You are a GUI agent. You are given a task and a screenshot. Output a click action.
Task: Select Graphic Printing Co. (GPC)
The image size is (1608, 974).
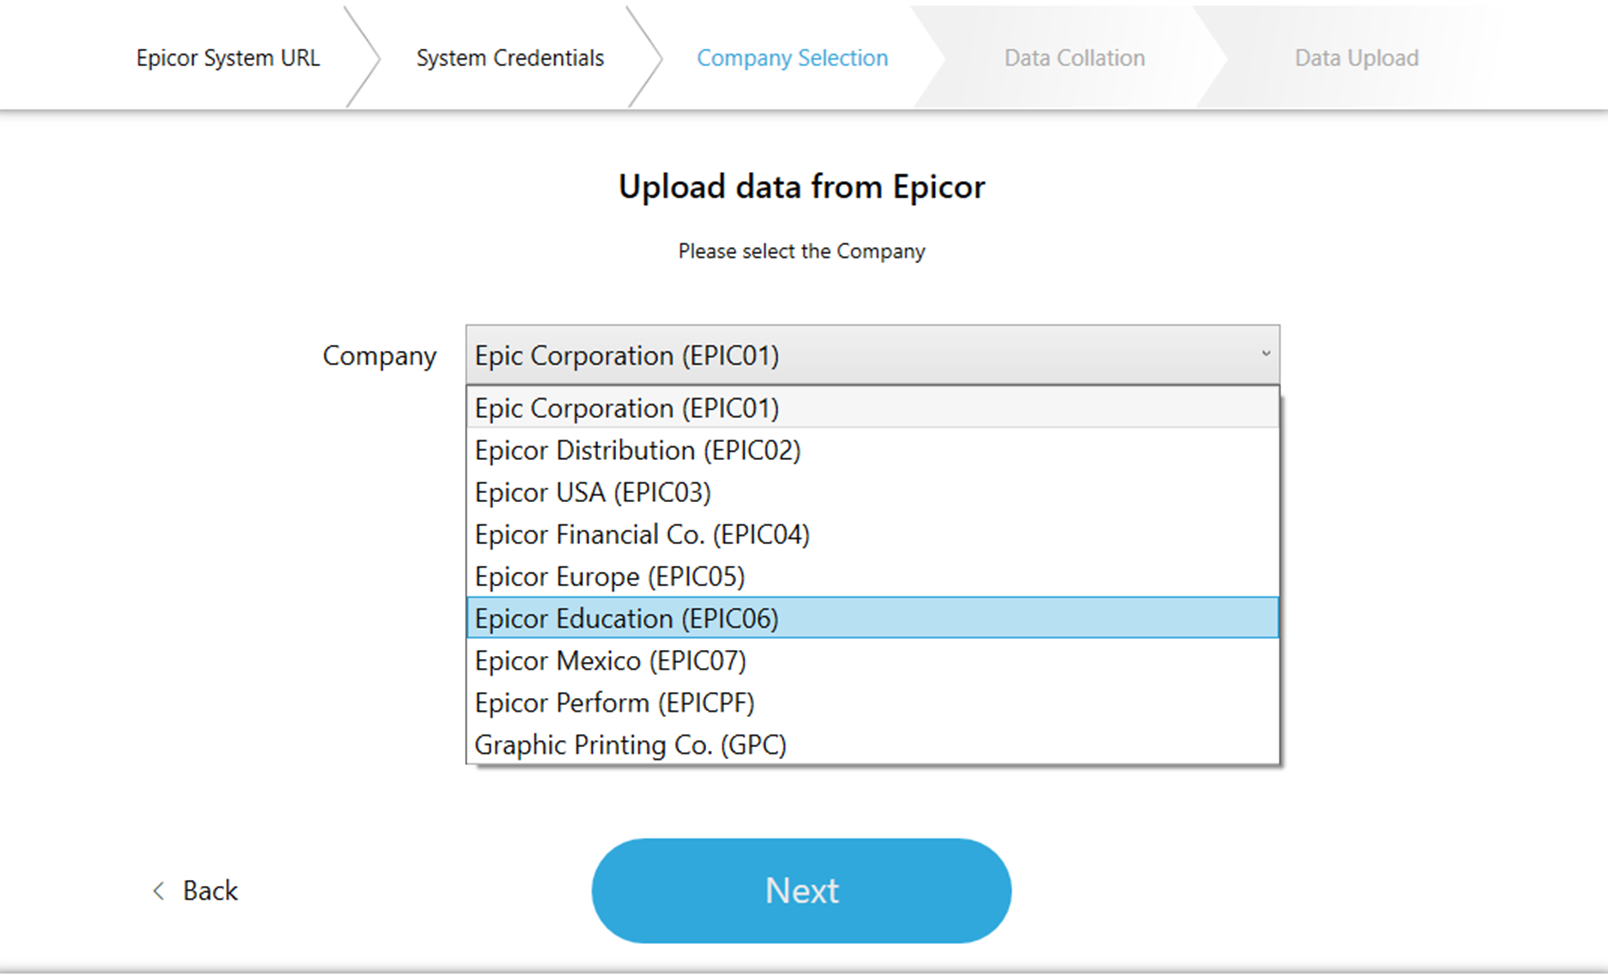[x=631, y=745]
